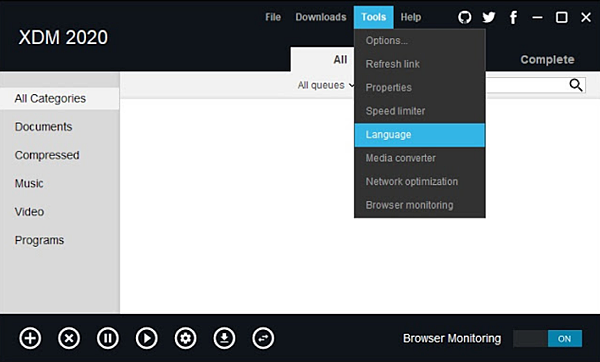Click the delete download X icon
Screen dimensions: 600x362
coord(69,338)
